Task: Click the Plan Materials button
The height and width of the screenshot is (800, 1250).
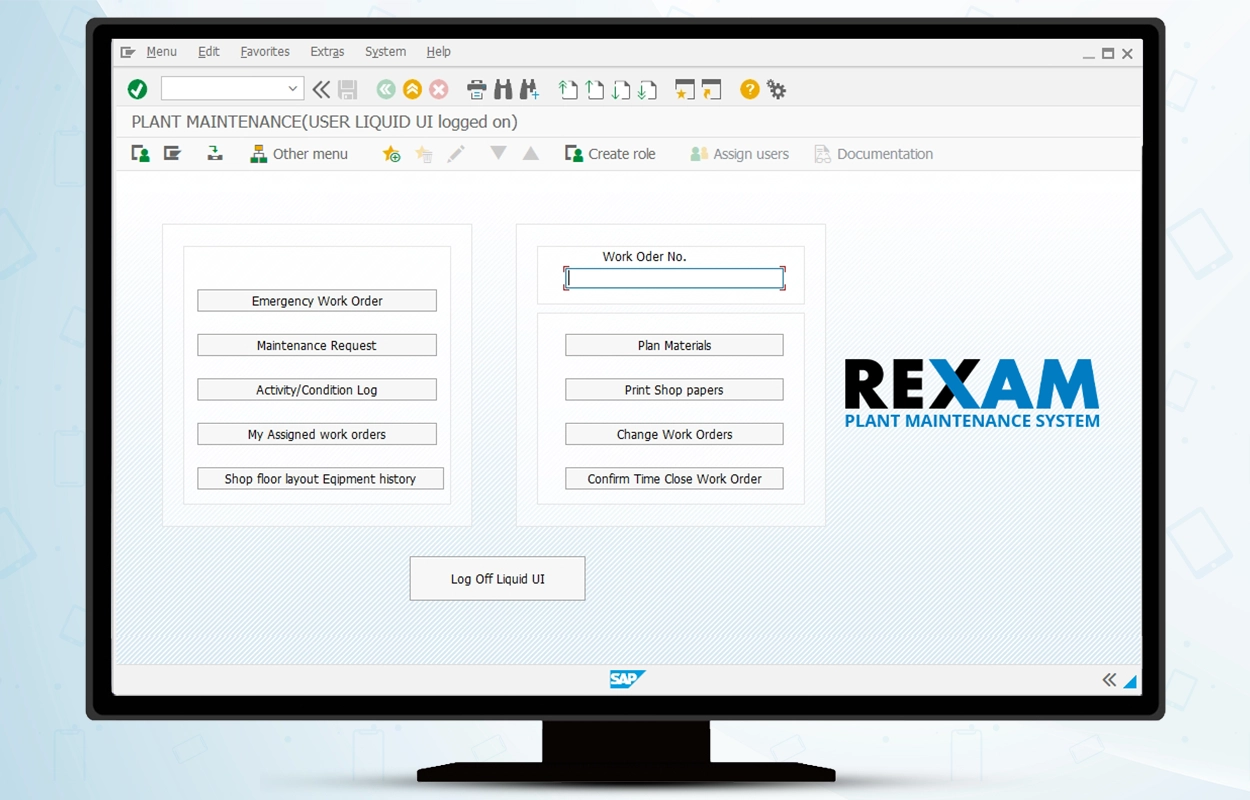Action: (674, 345)
